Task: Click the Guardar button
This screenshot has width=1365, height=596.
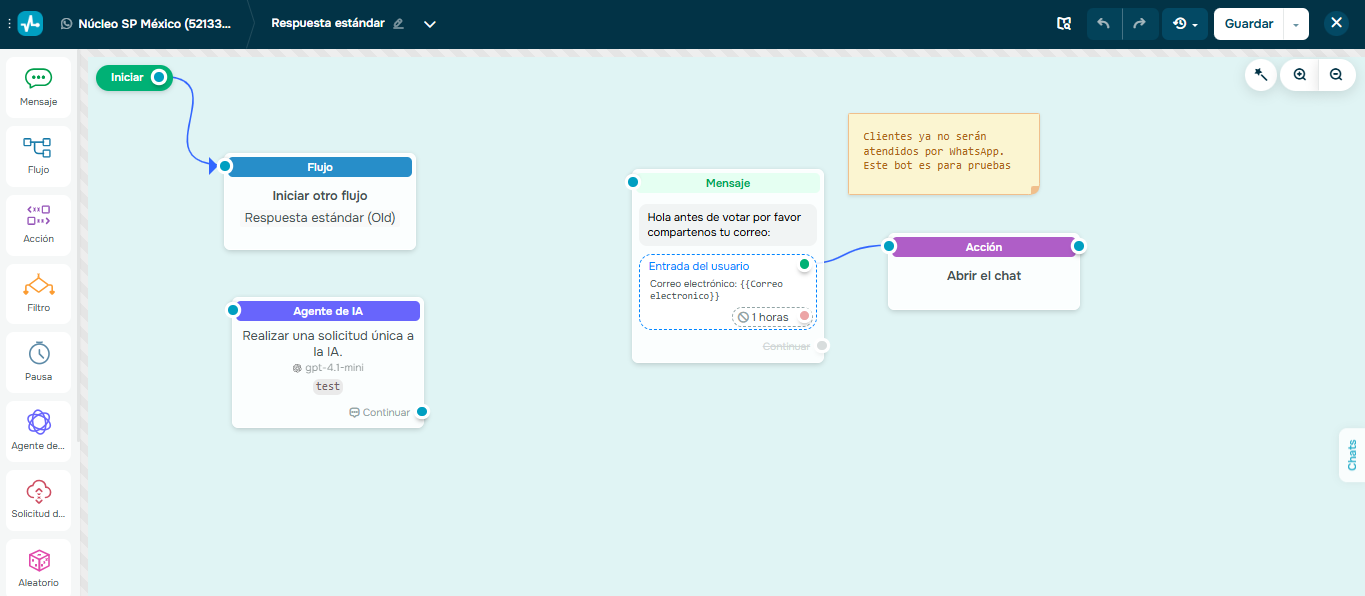Action: coord(1249,24)
